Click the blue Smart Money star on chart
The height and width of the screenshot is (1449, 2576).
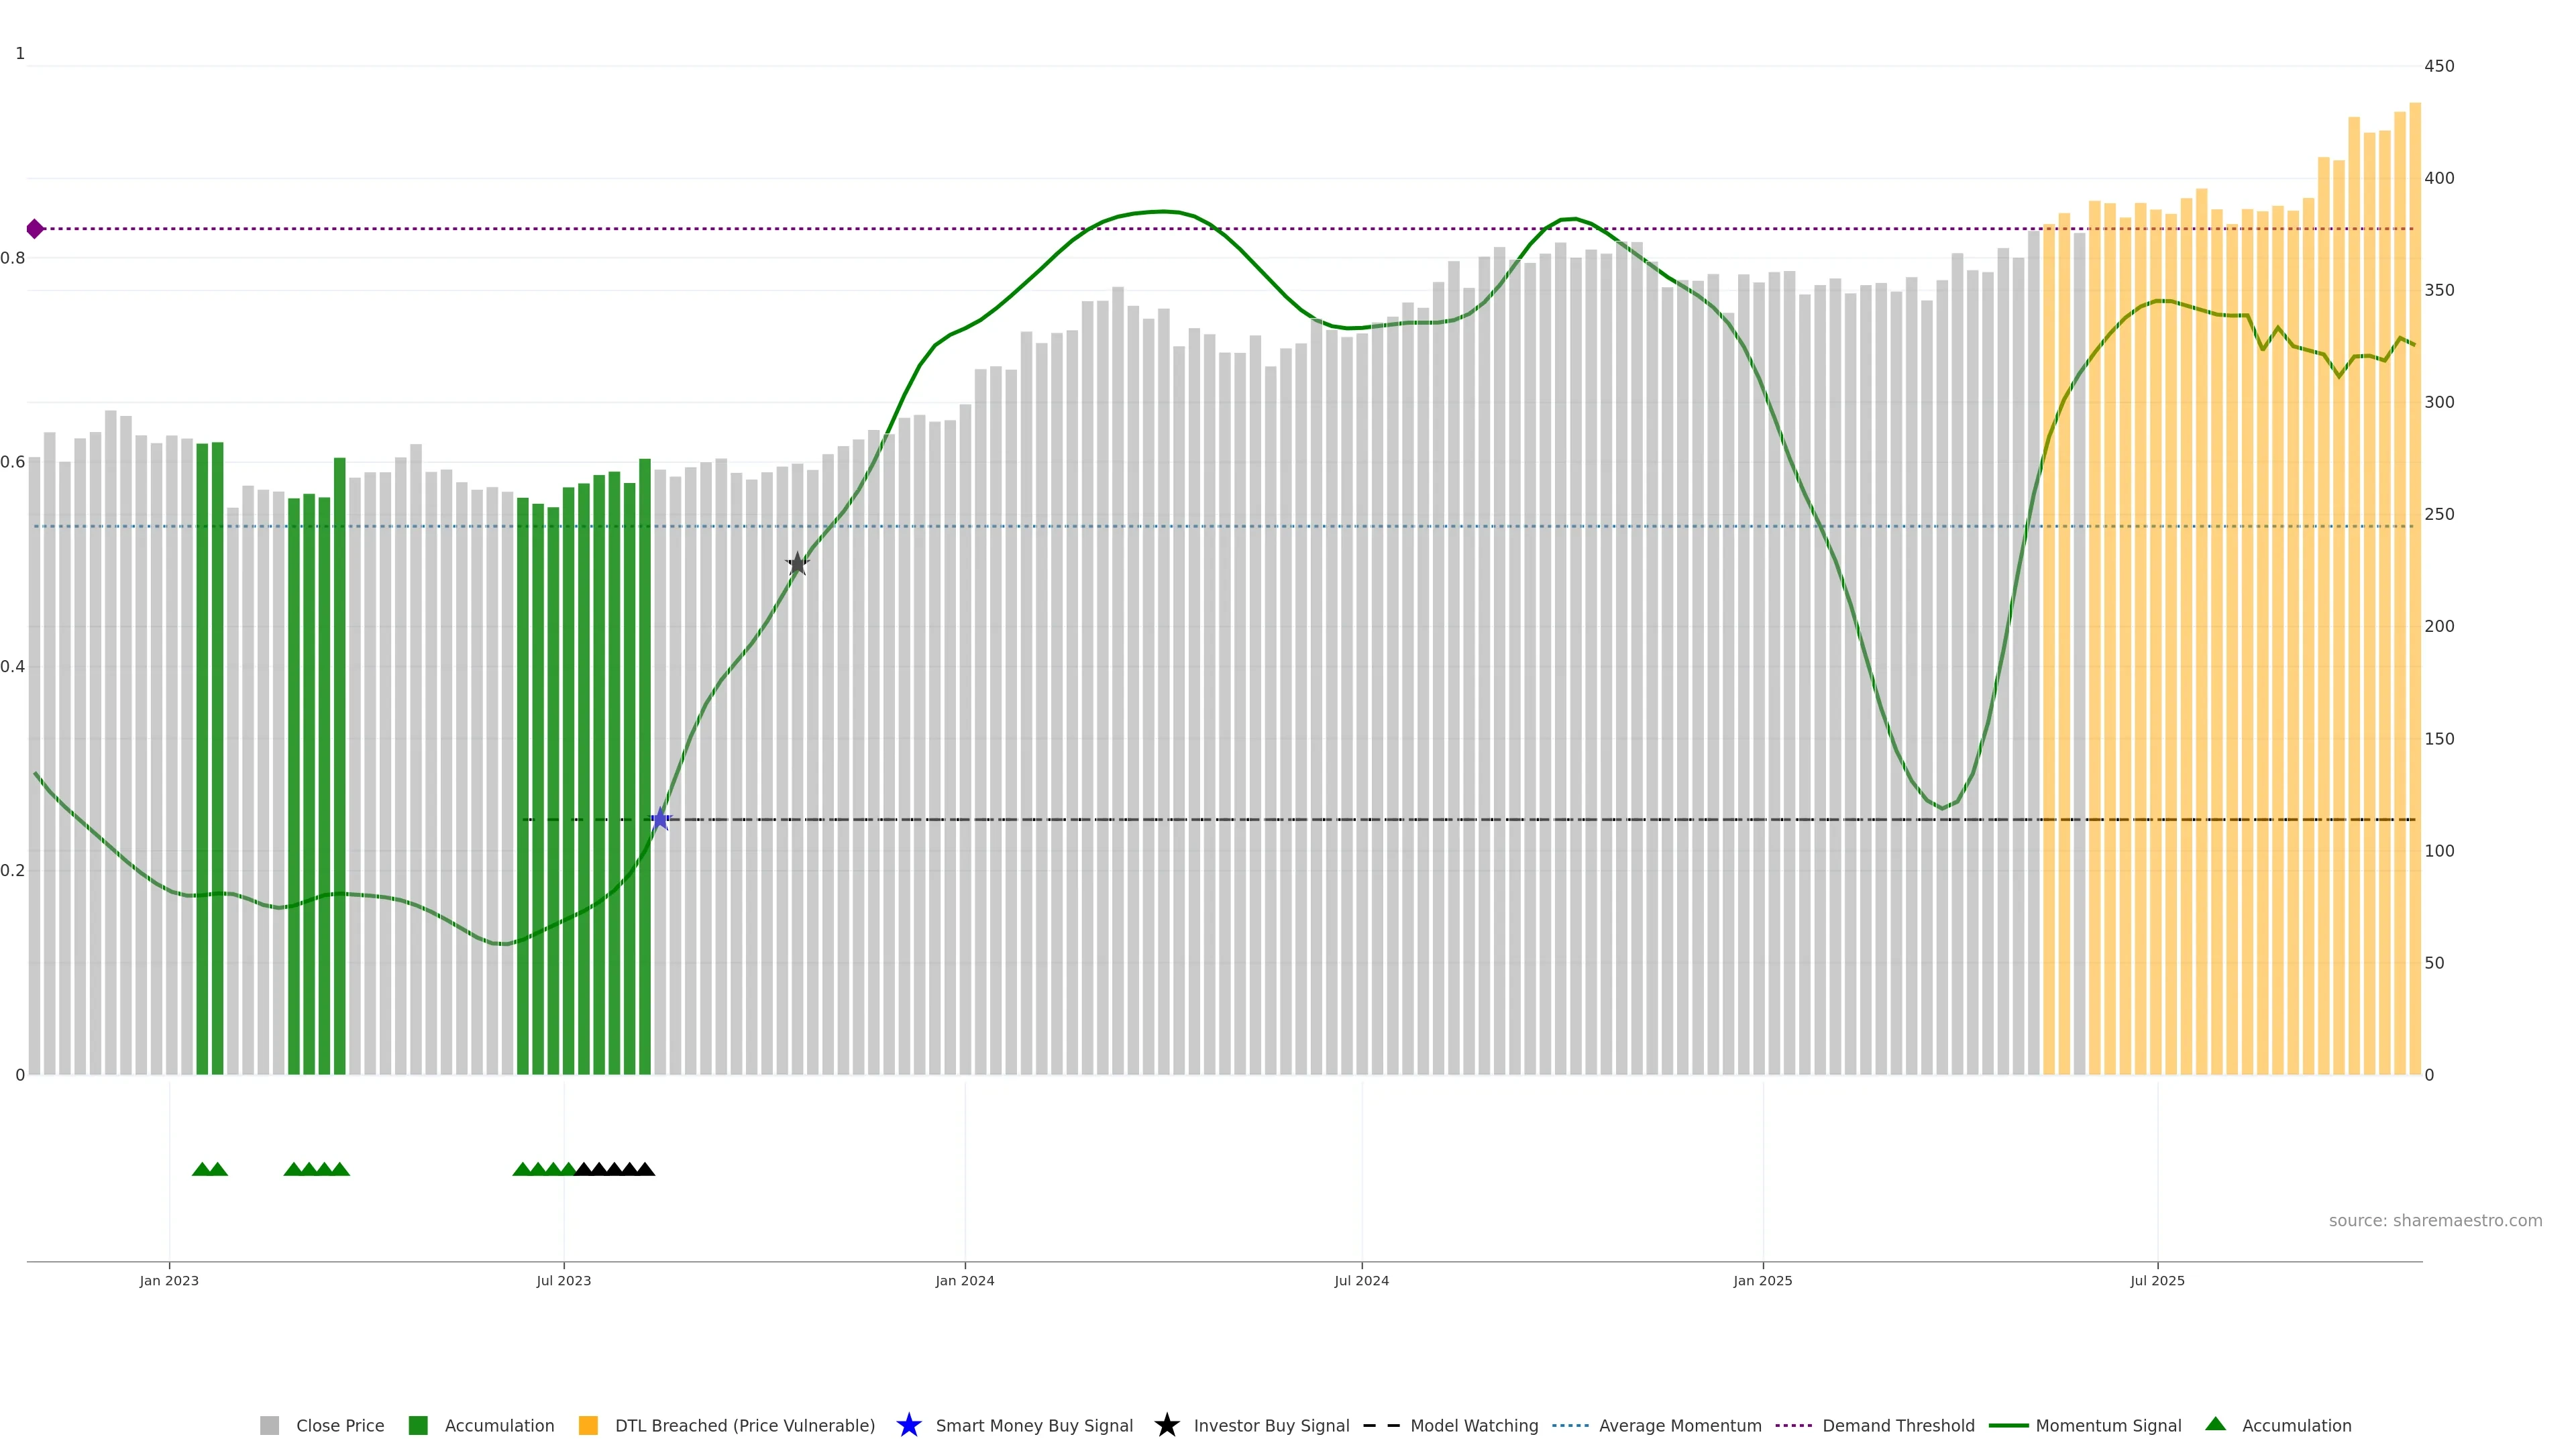pos(660,820)
